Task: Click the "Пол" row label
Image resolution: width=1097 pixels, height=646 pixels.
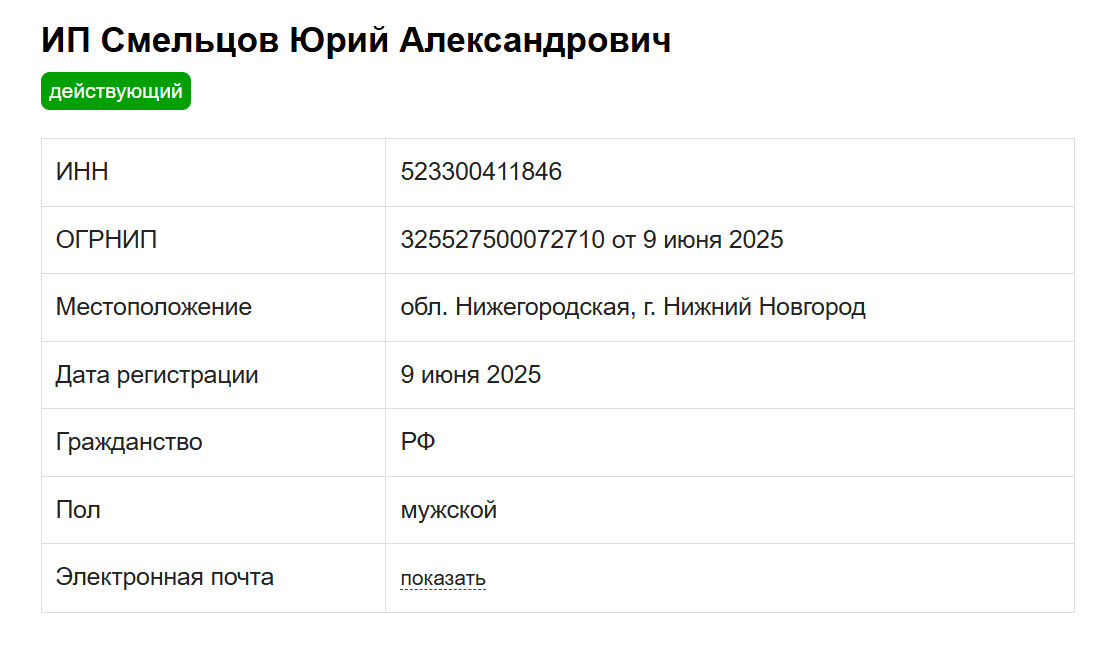Action: pos(78,510)
